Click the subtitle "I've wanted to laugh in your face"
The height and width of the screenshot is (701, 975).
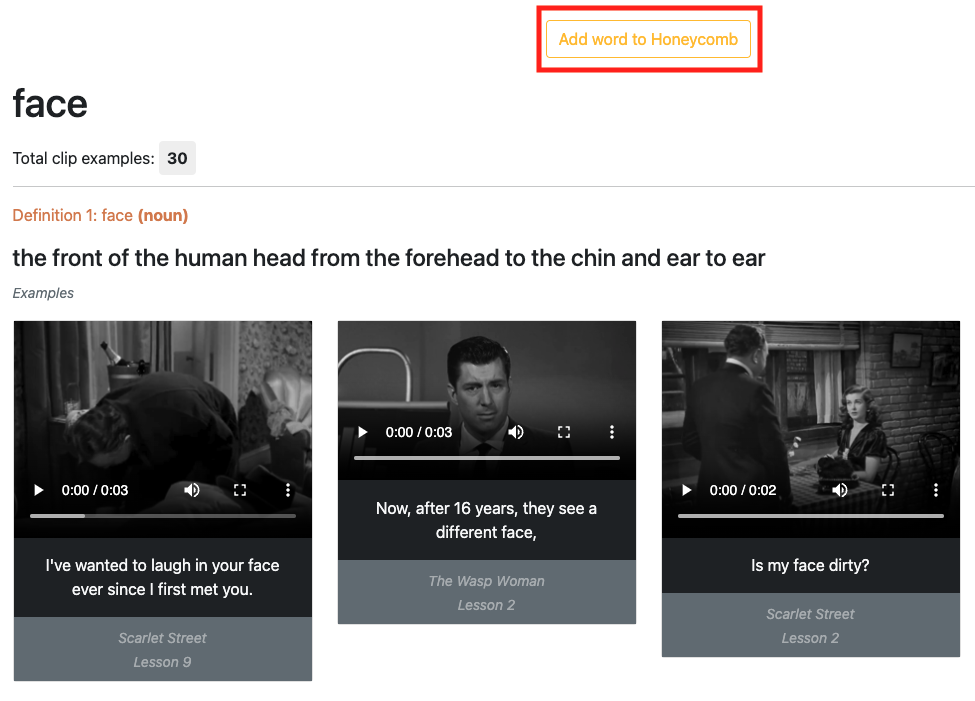pyautogui.click(x=162, y=577)
